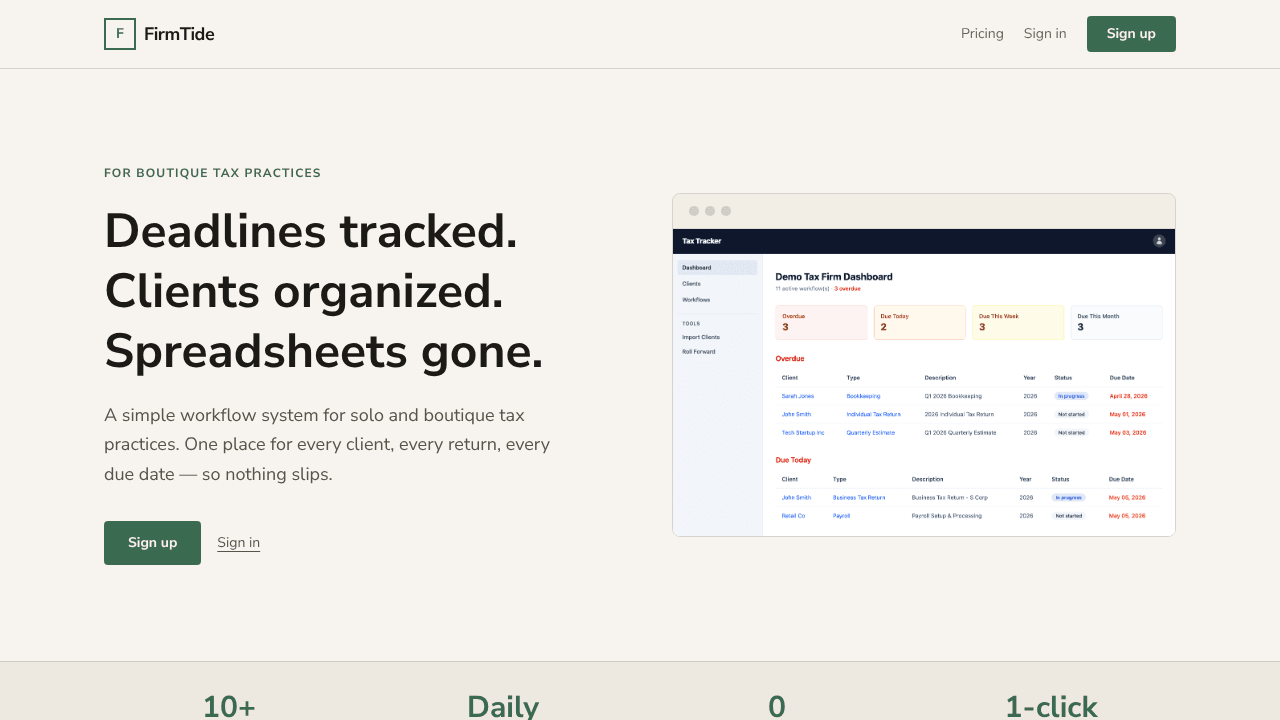
Task: Click the FirmTide F logo icon
Action: [120, 34]
